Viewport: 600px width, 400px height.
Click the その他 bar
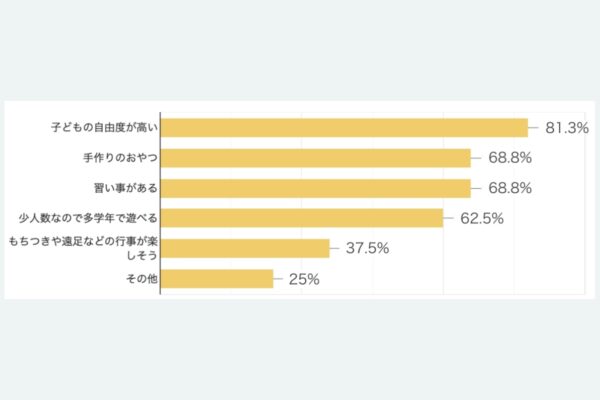click(217, 279)
